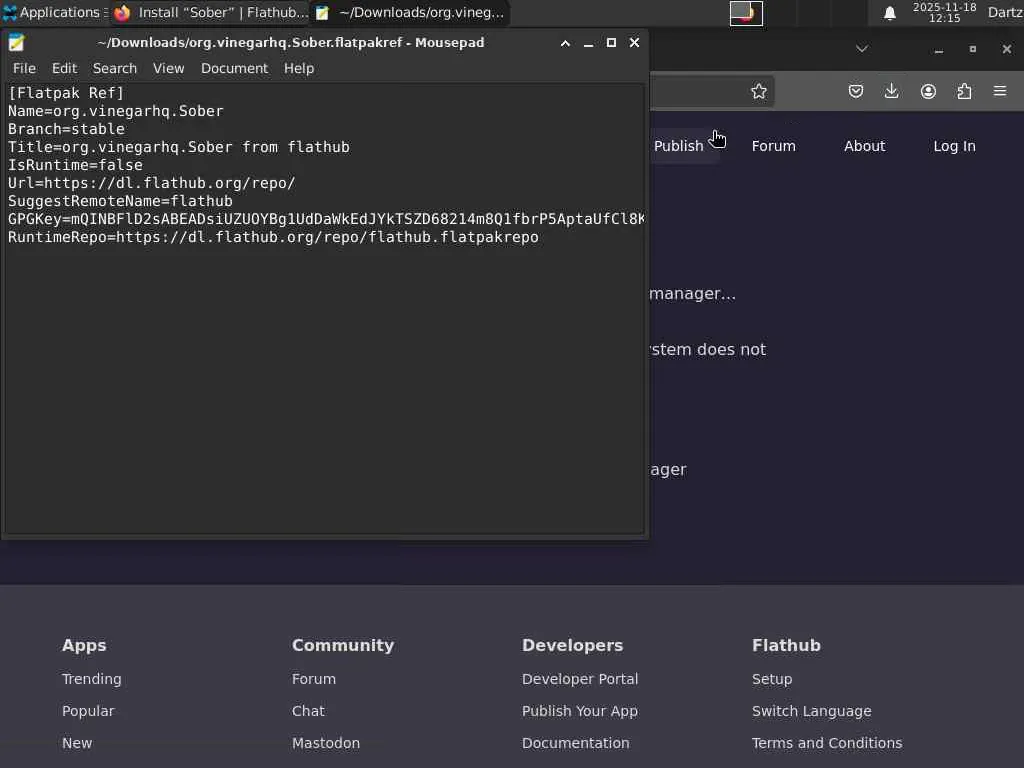Click the Publish navigation button
This screenshot has width=1024, height=768.
coord(678,146)
